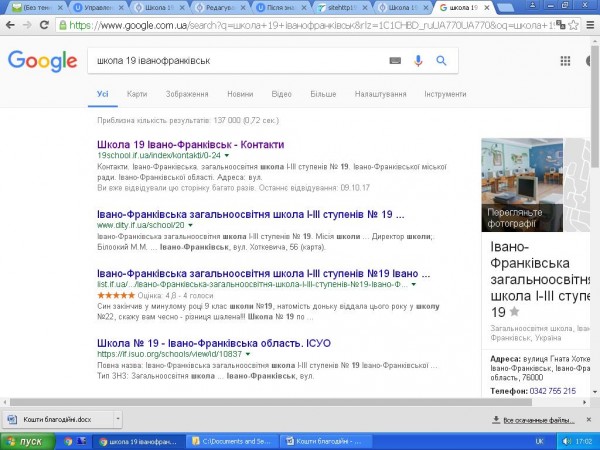This screenshot has height=450, width=600.
Task: Save the place with the grey star icon
Action: (515, 311)
